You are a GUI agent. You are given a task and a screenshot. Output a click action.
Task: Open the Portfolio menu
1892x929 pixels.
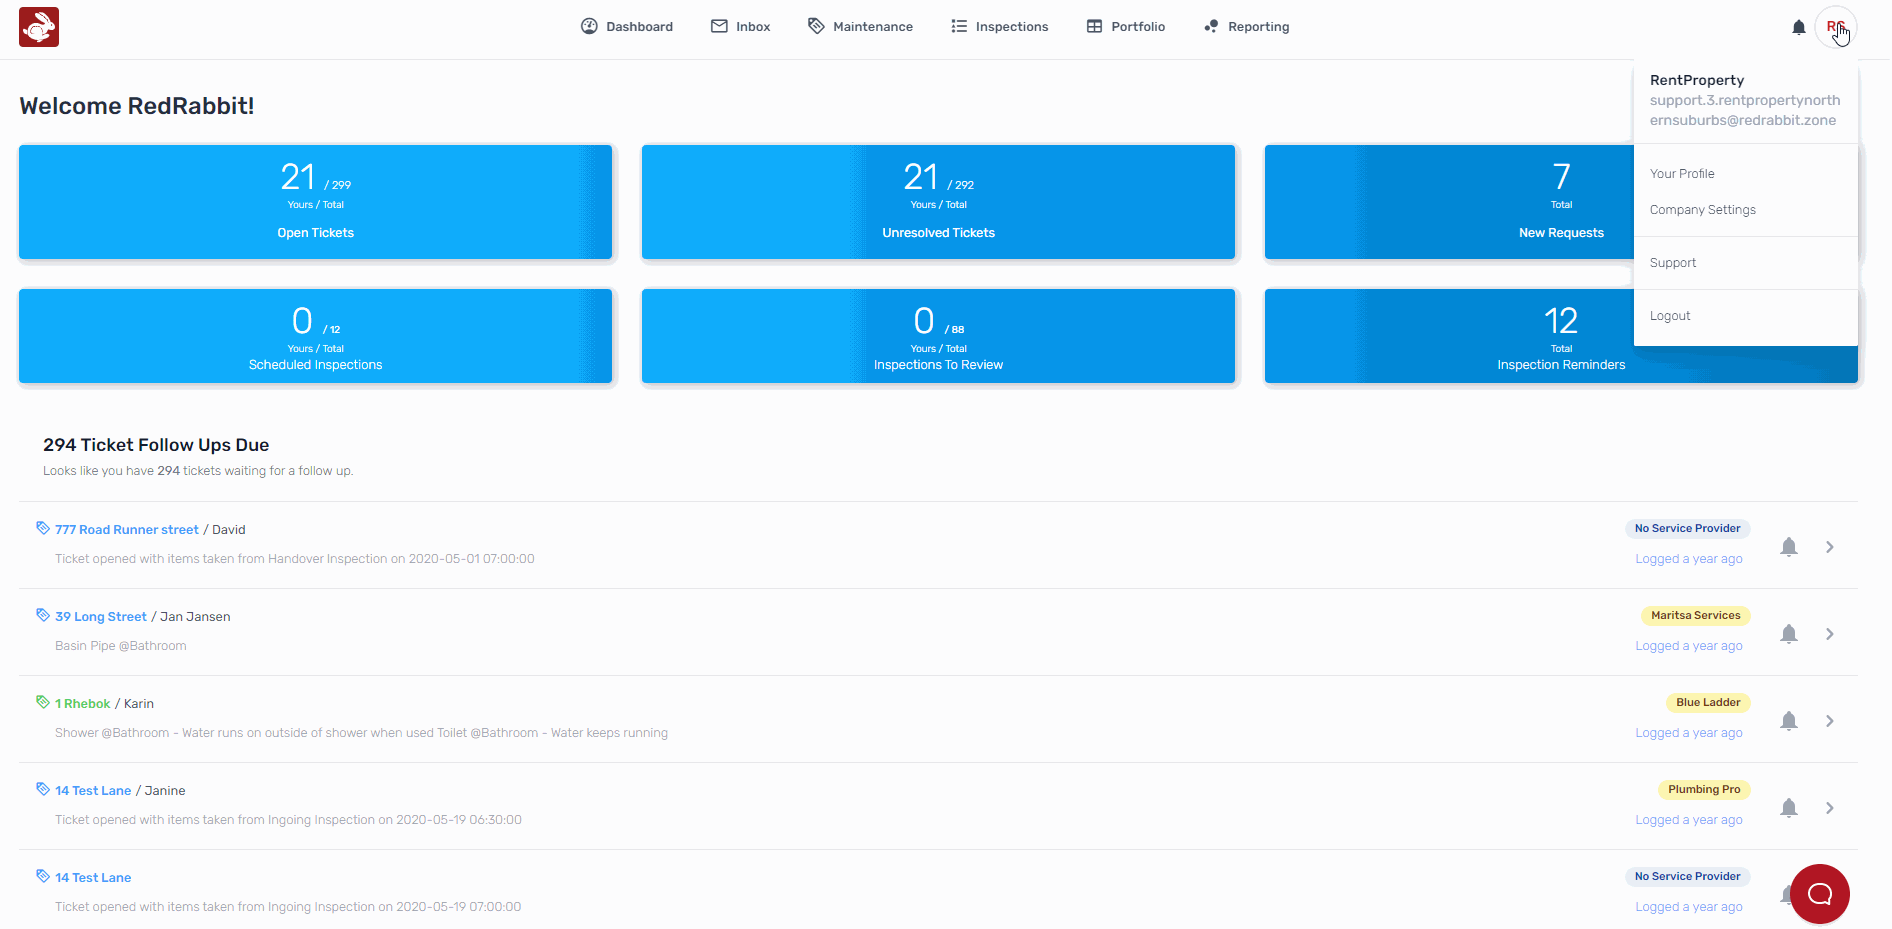[x=1126, y=27]
